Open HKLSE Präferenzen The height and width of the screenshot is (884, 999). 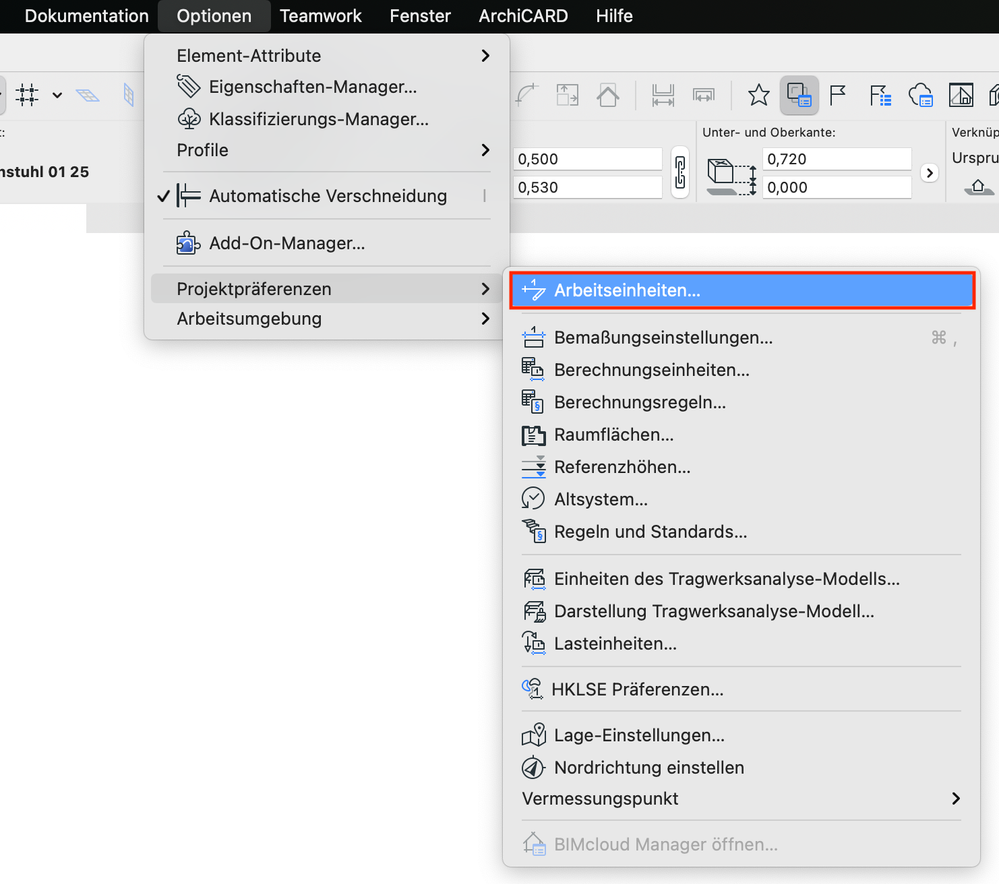[x=741, y=690]
